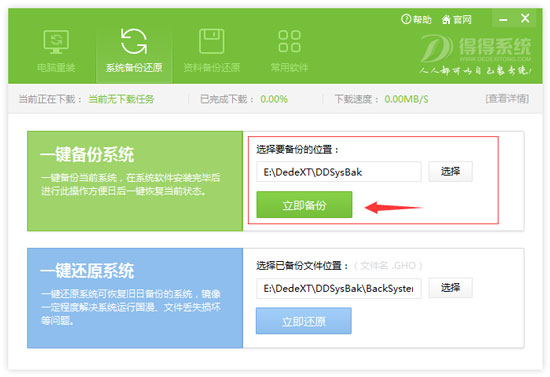
Task: Click the 当前无下载任务 status text
Action: [x=121, y=99]
